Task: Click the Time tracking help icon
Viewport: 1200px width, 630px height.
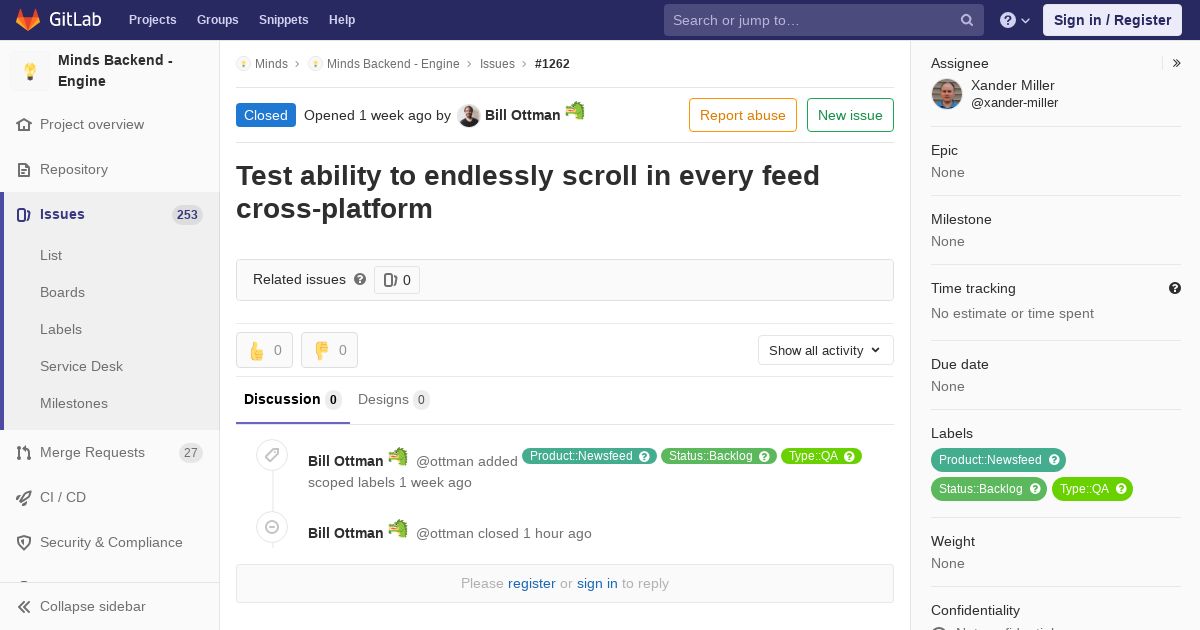Action: coord(1175,288)
